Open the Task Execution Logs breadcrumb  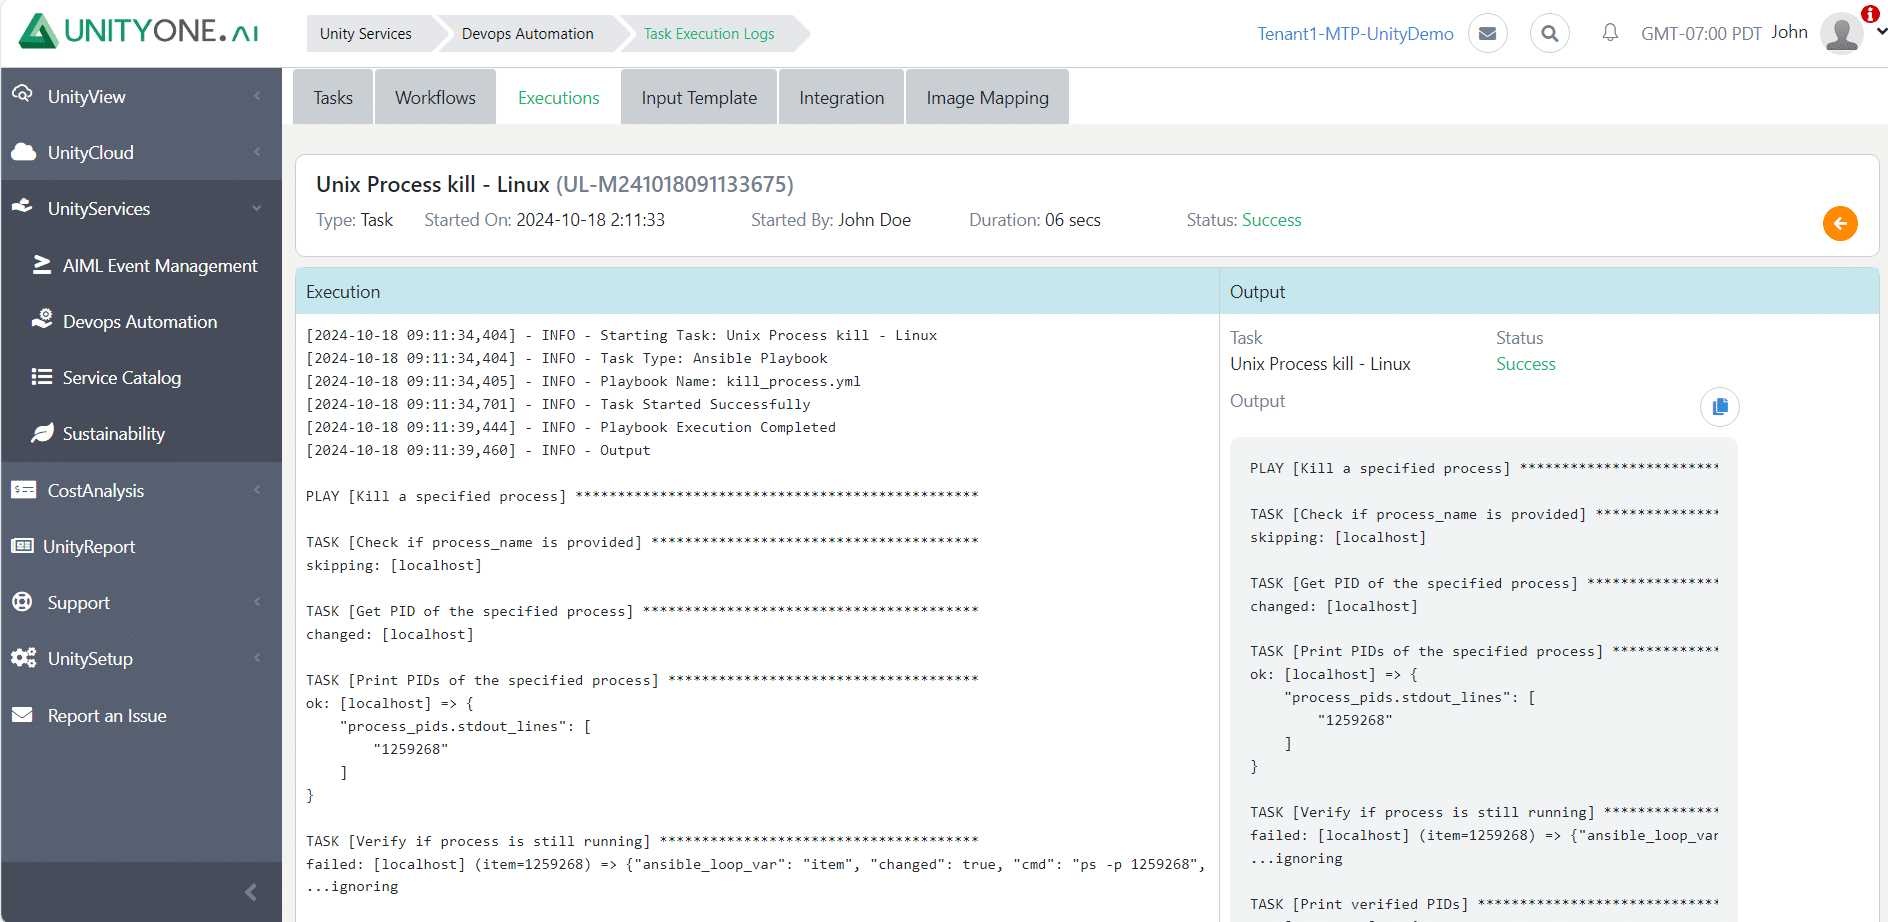pos(709,33)
